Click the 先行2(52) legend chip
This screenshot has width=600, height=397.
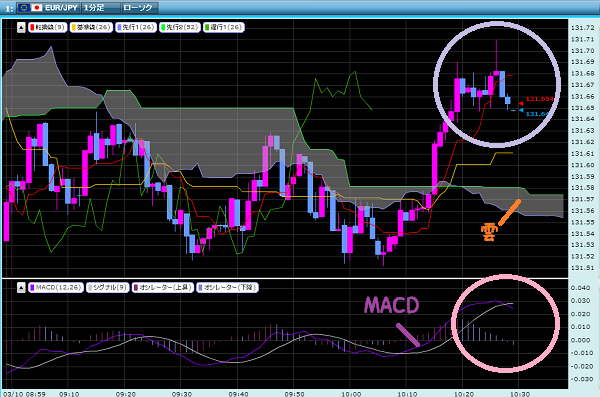[x=180, y=27]
